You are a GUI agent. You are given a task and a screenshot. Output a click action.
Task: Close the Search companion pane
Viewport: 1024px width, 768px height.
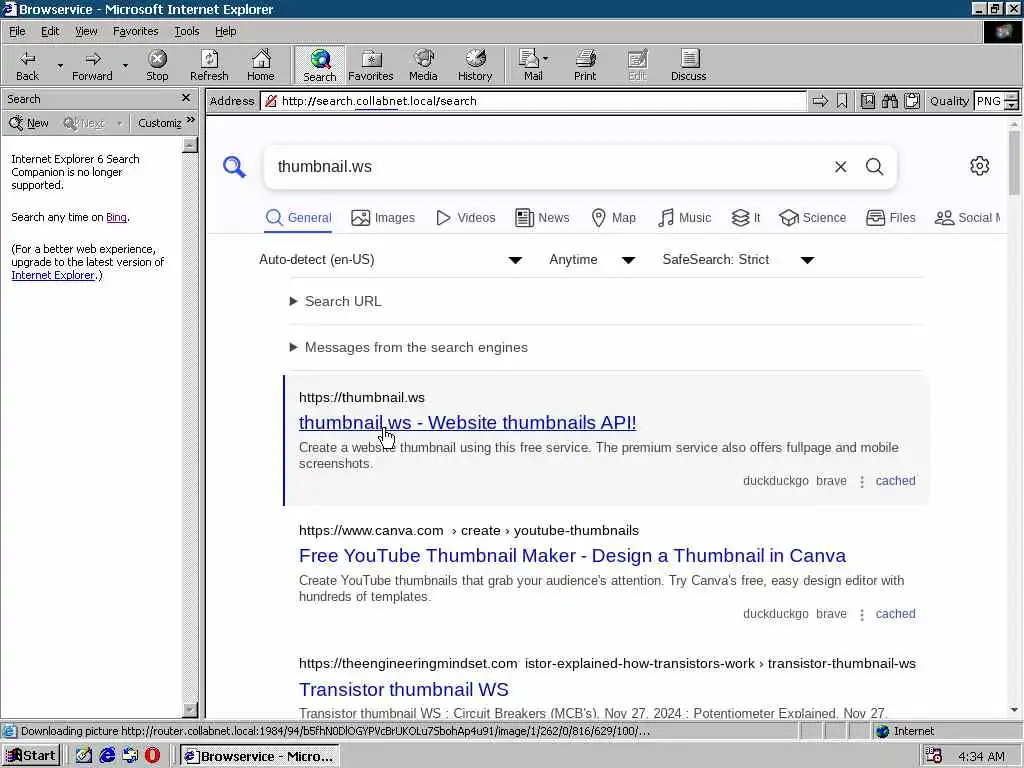(x=186, y=98)
